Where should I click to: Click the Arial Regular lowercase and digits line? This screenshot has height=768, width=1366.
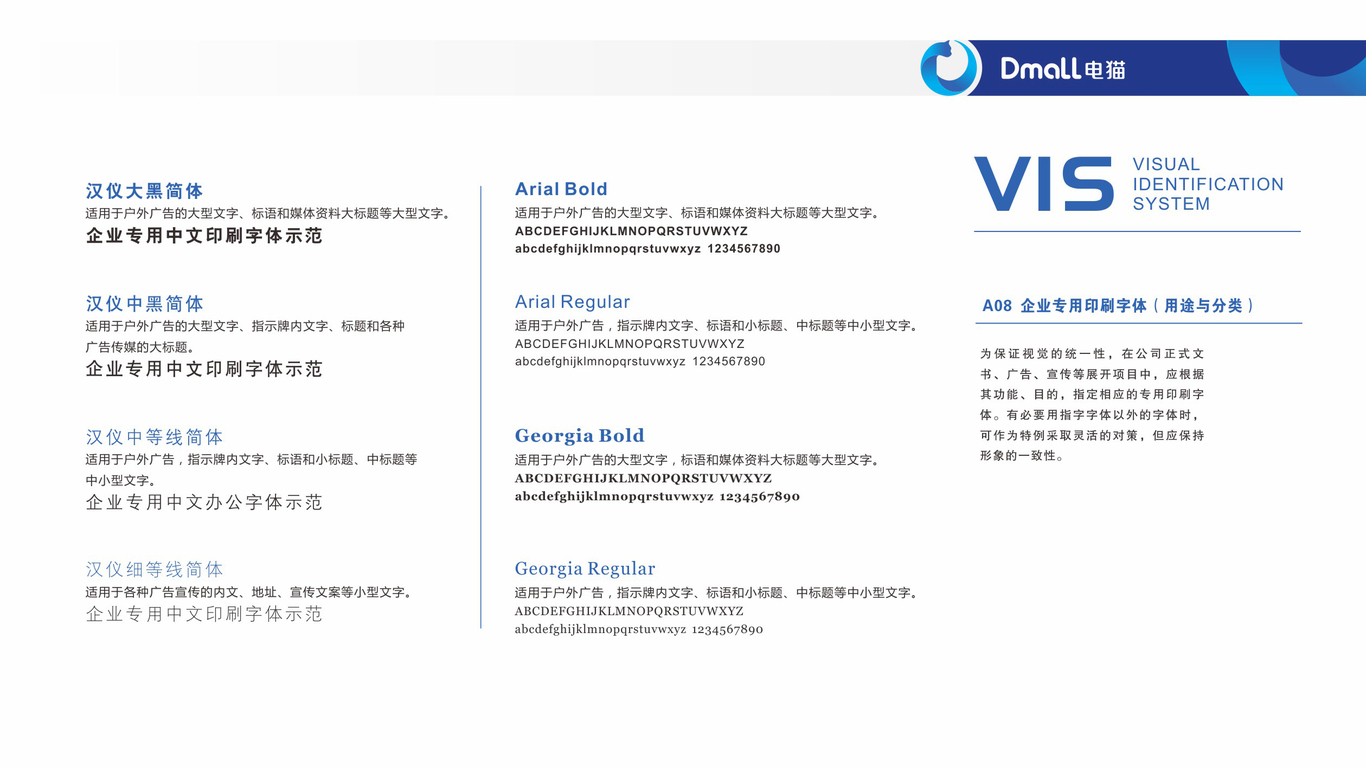[640, 362]
